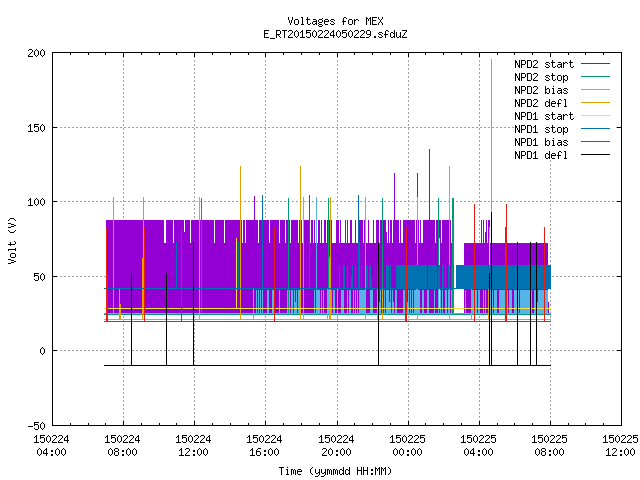
Task: Click the 'NPD1 start' legend label
Action: point(544,116)
